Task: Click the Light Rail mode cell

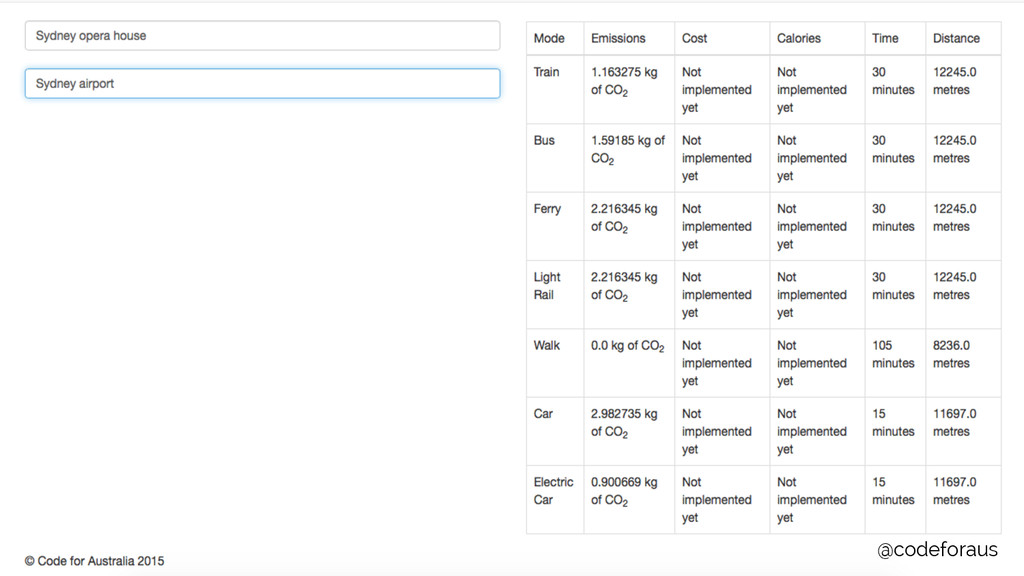Action: (x=547, y=286)
